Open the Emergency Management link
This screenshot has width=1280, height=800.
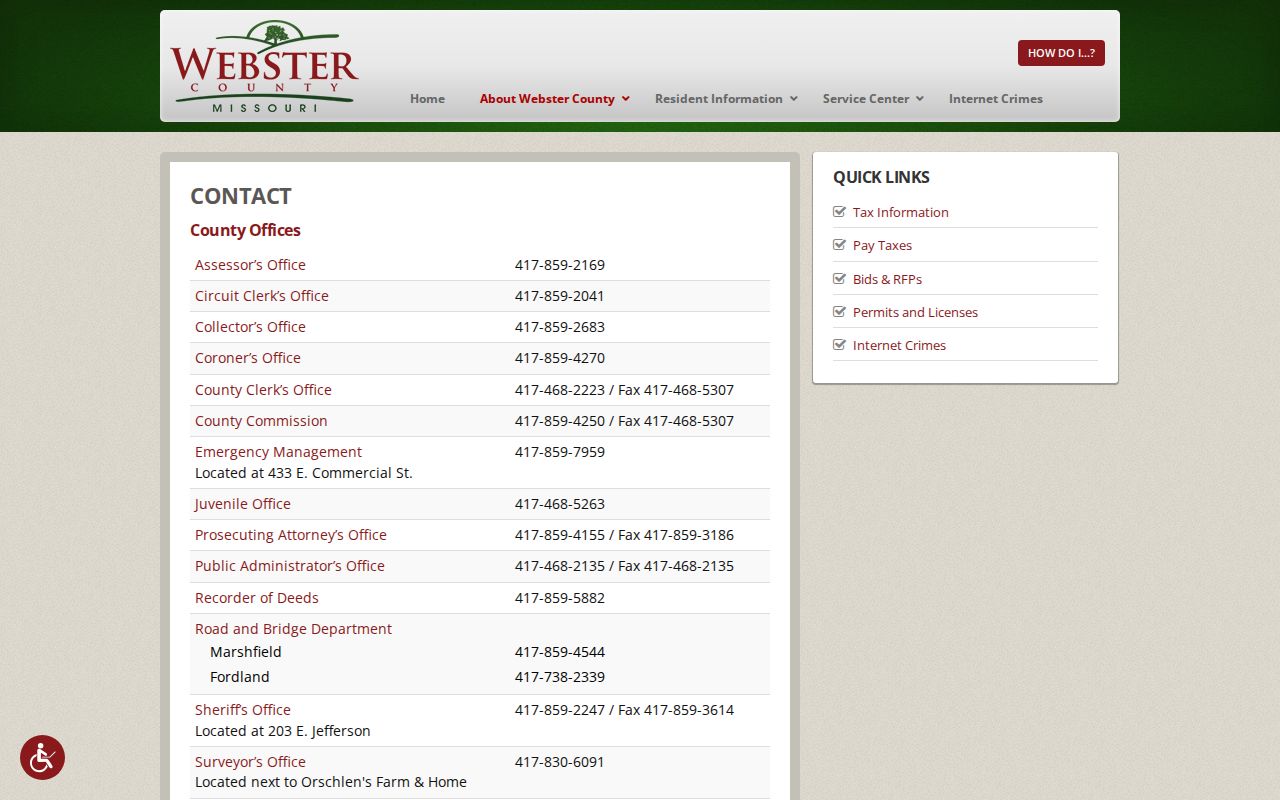coord(278,452)
